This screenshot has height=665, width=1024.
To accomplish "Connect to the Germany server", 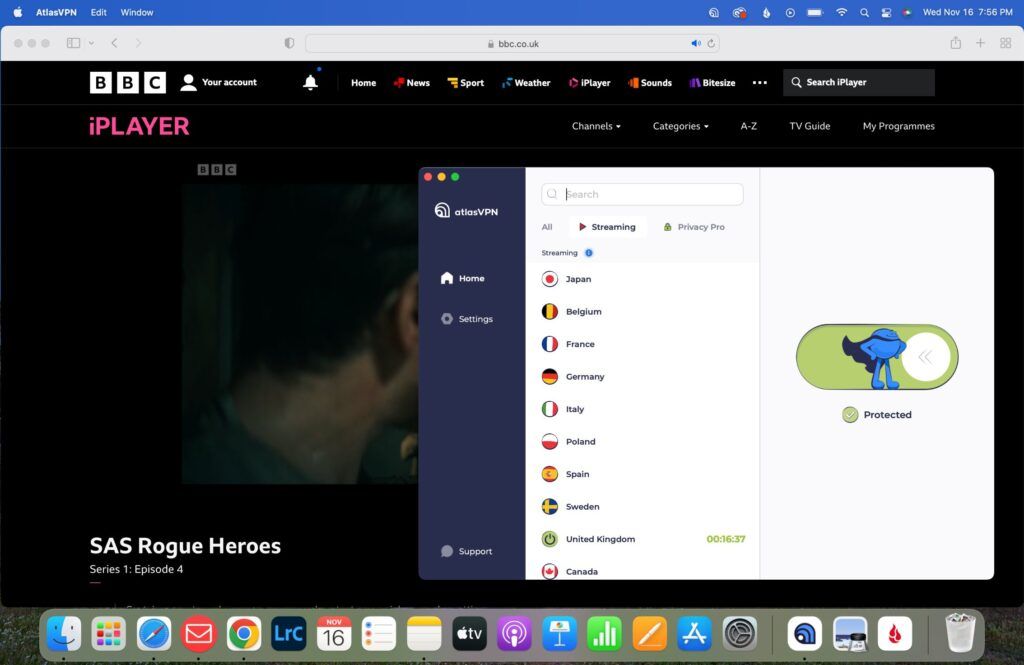I will click(x=642, y=377).
